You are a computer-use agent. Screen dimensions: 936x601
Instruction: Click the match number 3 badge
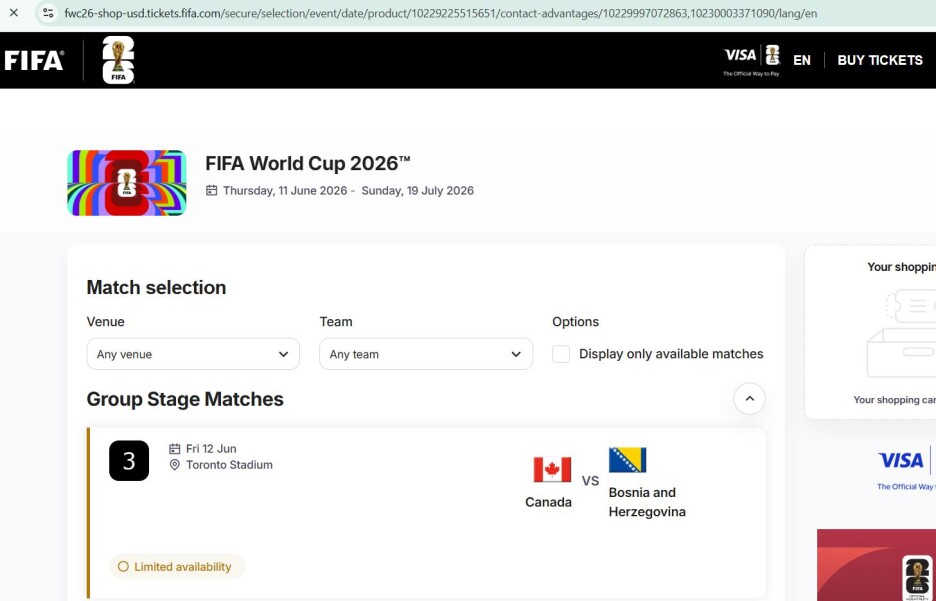(129, 461)
